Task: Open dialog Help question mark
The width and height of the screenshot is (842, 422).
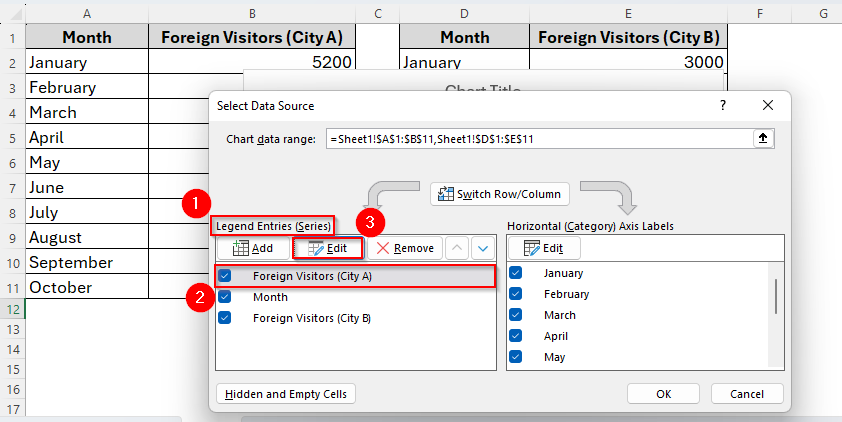Action: 723,105
